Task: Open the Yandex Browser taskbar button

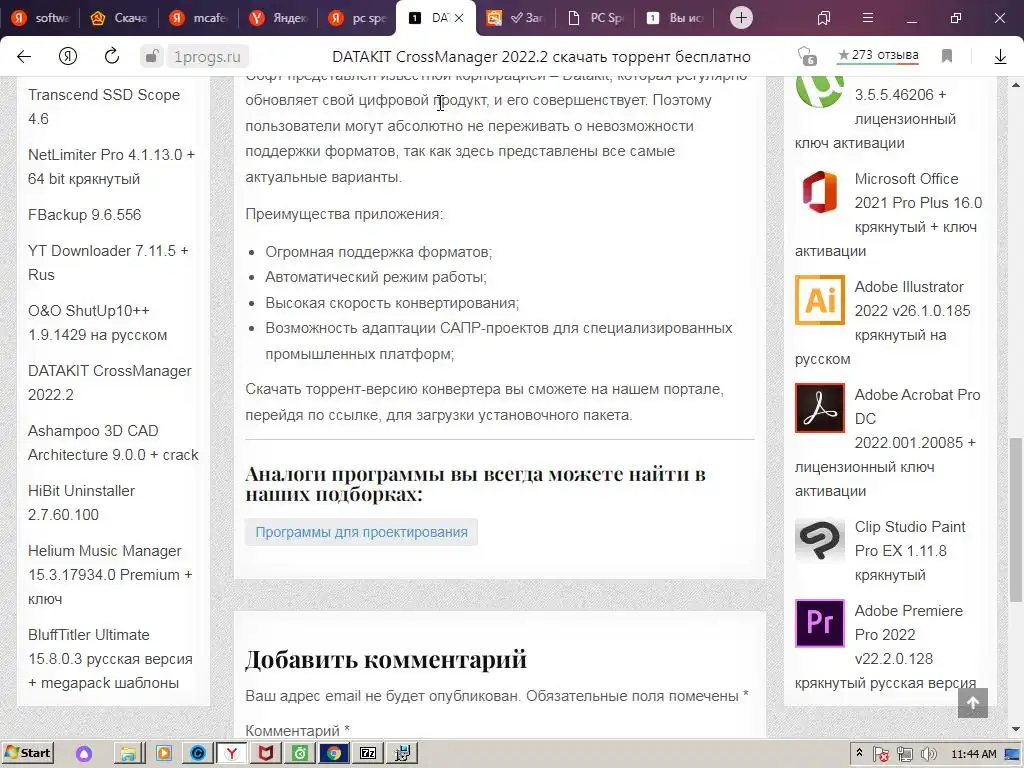Action: (x=231, y=754)
